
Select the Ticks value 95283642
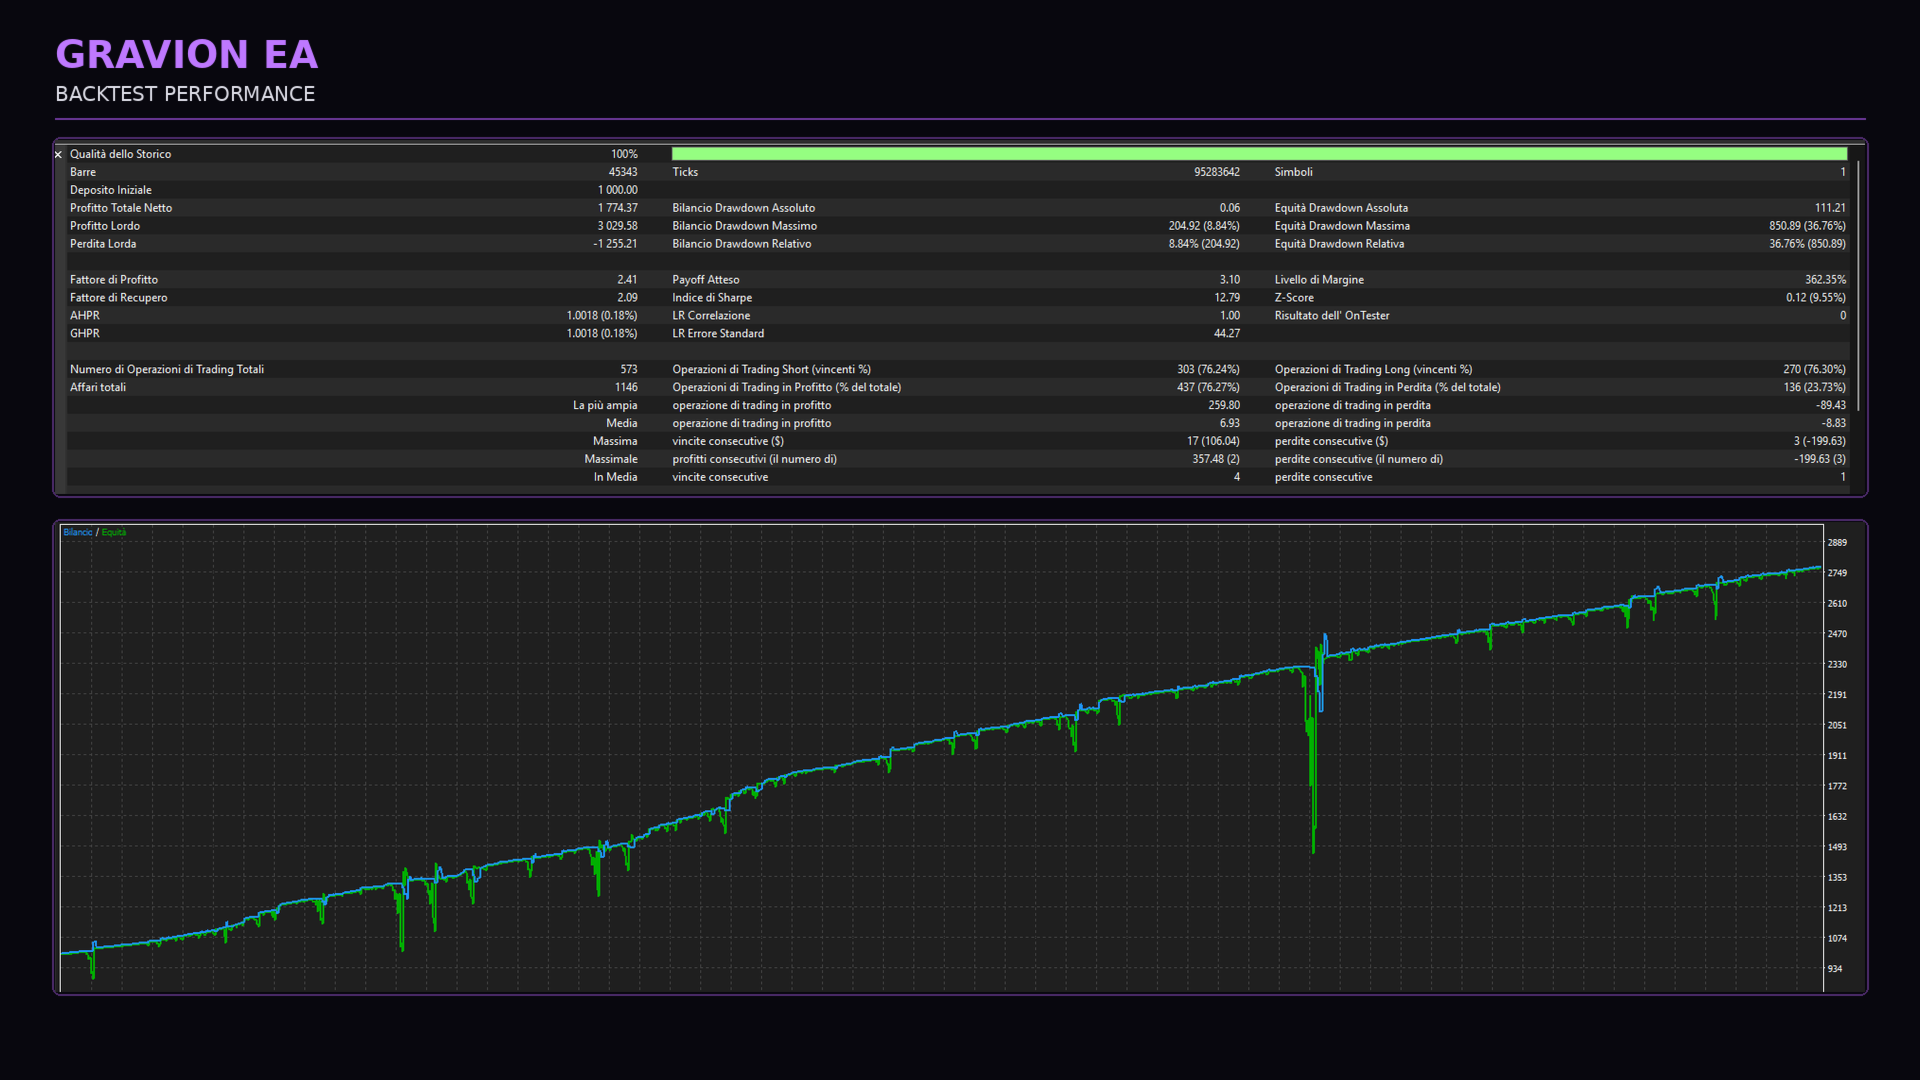(1216, 172)
